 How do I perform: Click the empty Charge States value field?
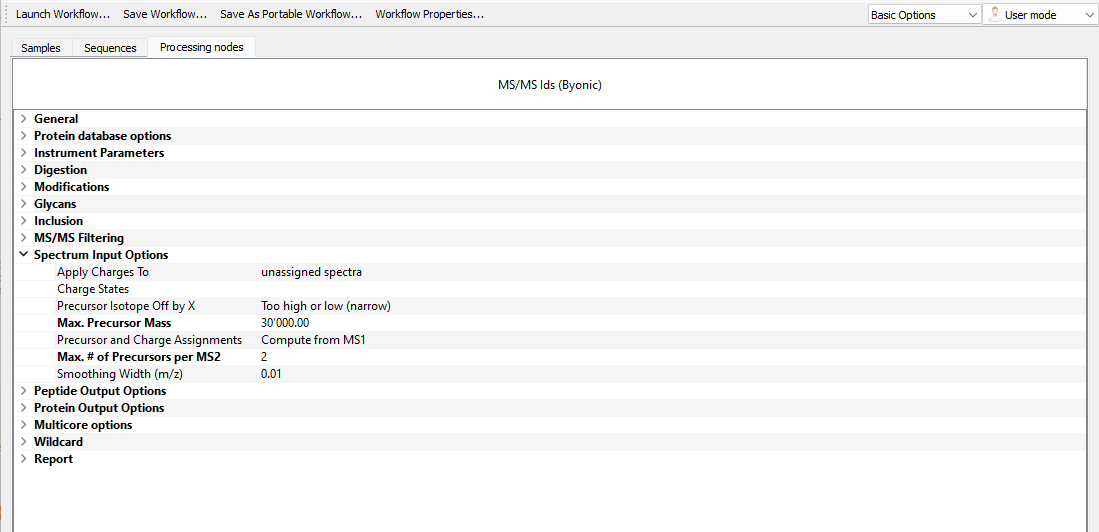[x=671, y=289]
